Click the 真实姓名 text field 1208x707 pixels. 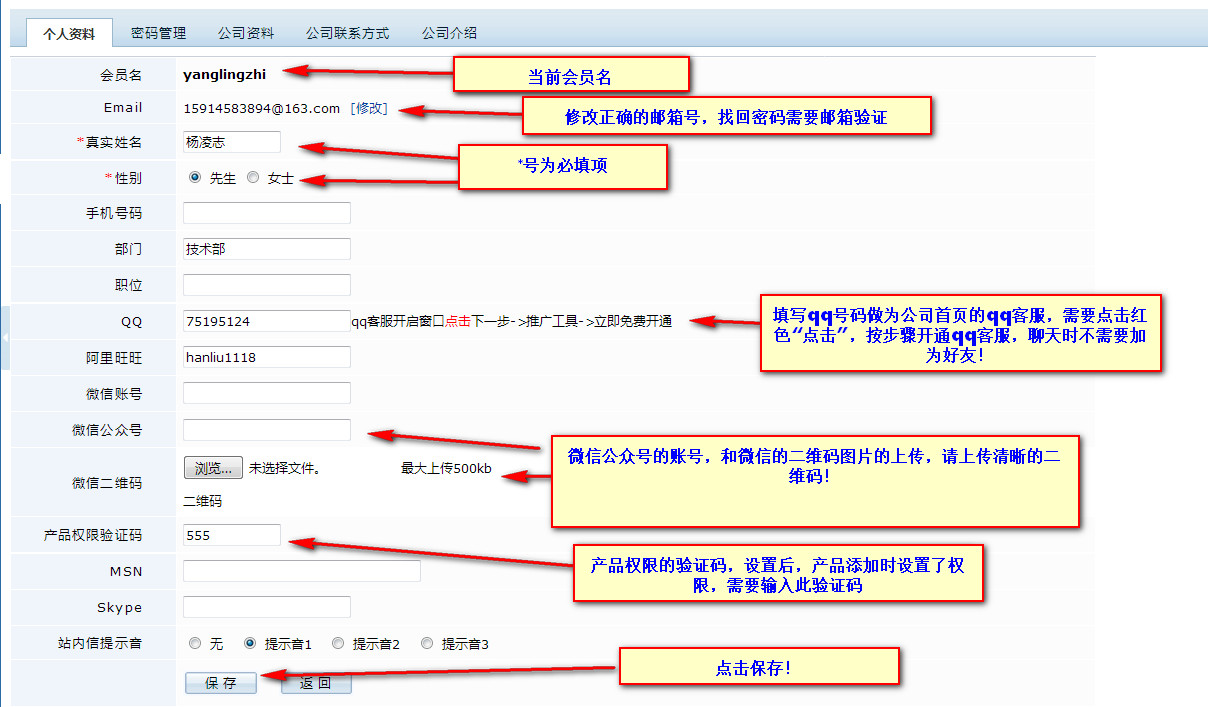(232, 142)
